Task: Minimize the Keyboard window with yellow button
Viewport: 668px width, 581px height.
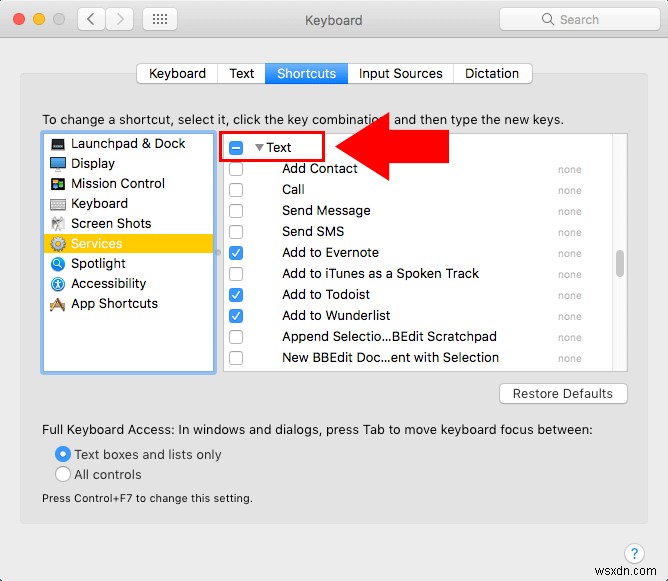Action: click(x=39, y=19)
